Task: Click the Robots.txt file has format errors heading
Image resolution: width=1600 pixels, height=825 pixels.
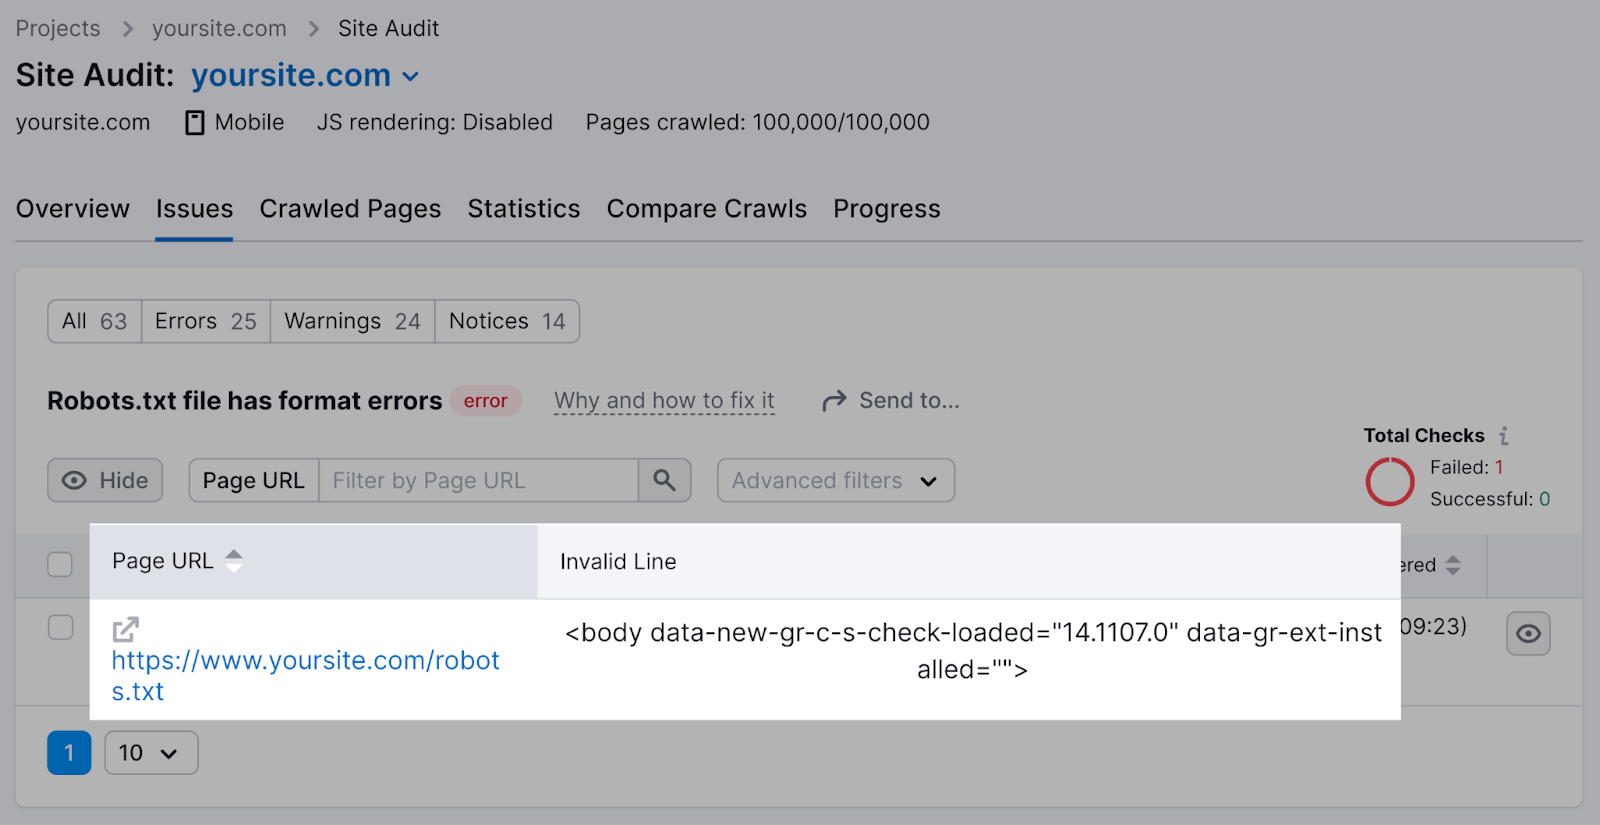Action: pos(245,401)
